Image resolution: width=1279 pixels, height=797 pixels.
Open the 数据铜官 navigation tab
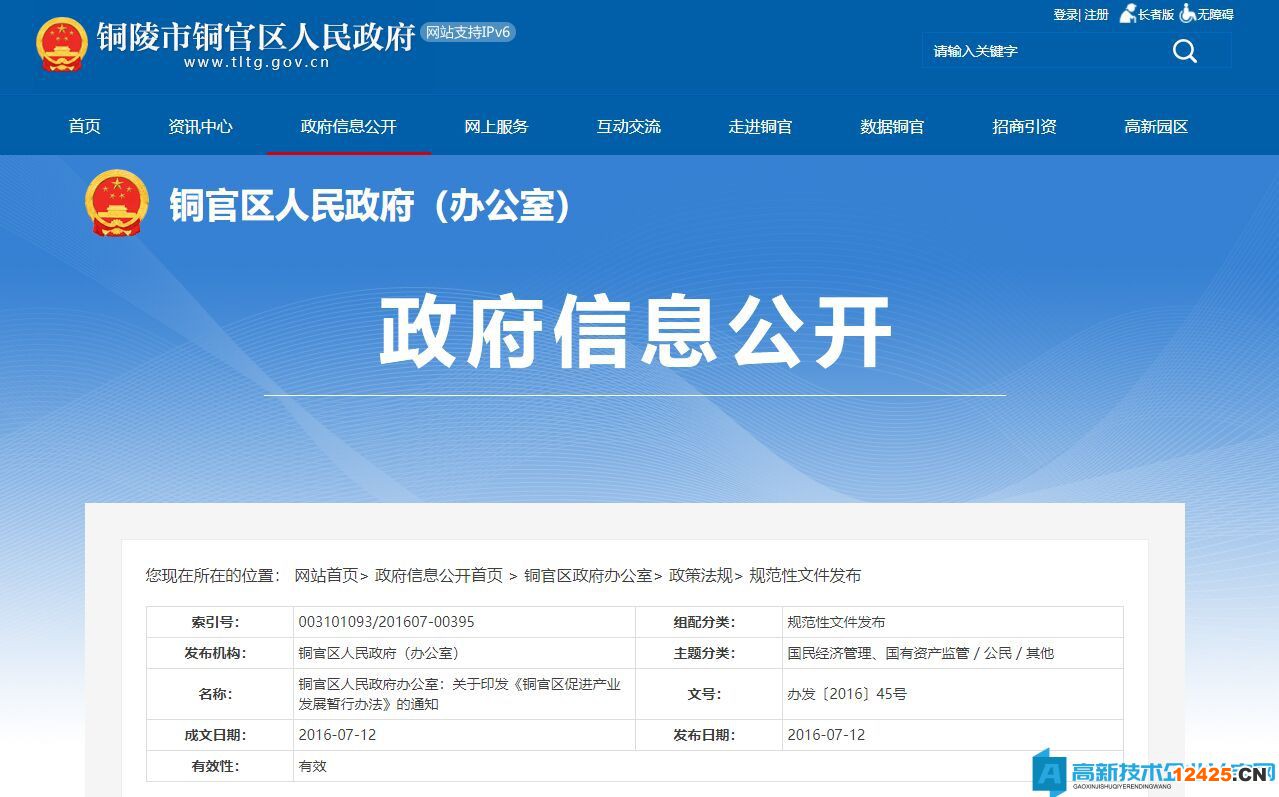point(891,126)
